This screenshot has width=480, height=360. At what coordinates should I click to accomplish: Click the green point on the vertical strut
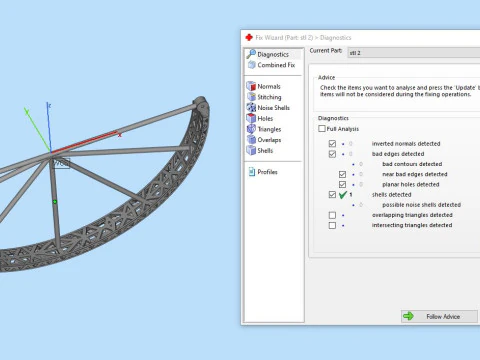[x=55, y=202]
